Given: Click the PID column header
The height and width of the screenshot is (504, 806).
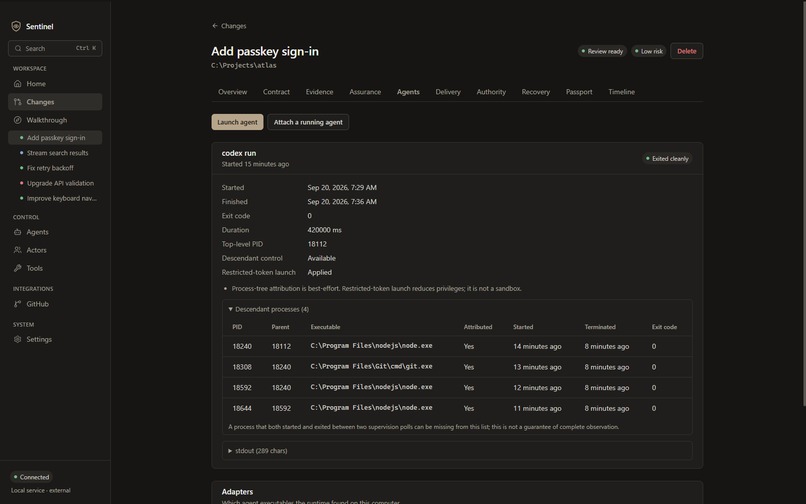Looking at the screenshot, I should click(x=237, y=327).
